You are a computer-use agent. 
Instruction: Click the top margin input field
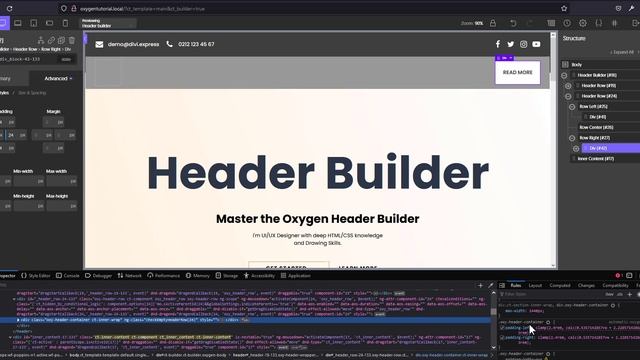click(53, 122)
